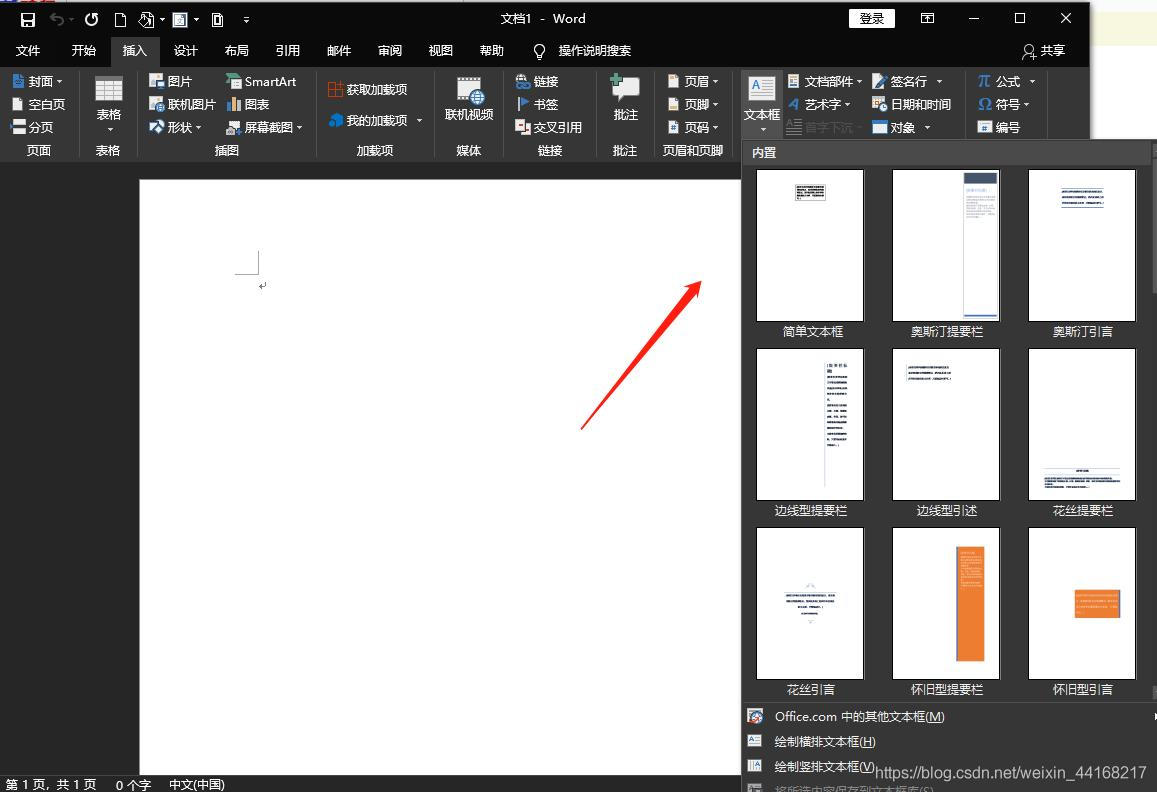The width and height of the screenshot is (1157, 792).
Task: Click the Save icon in the quick access toolbar
Action: (x=28, y=19)
